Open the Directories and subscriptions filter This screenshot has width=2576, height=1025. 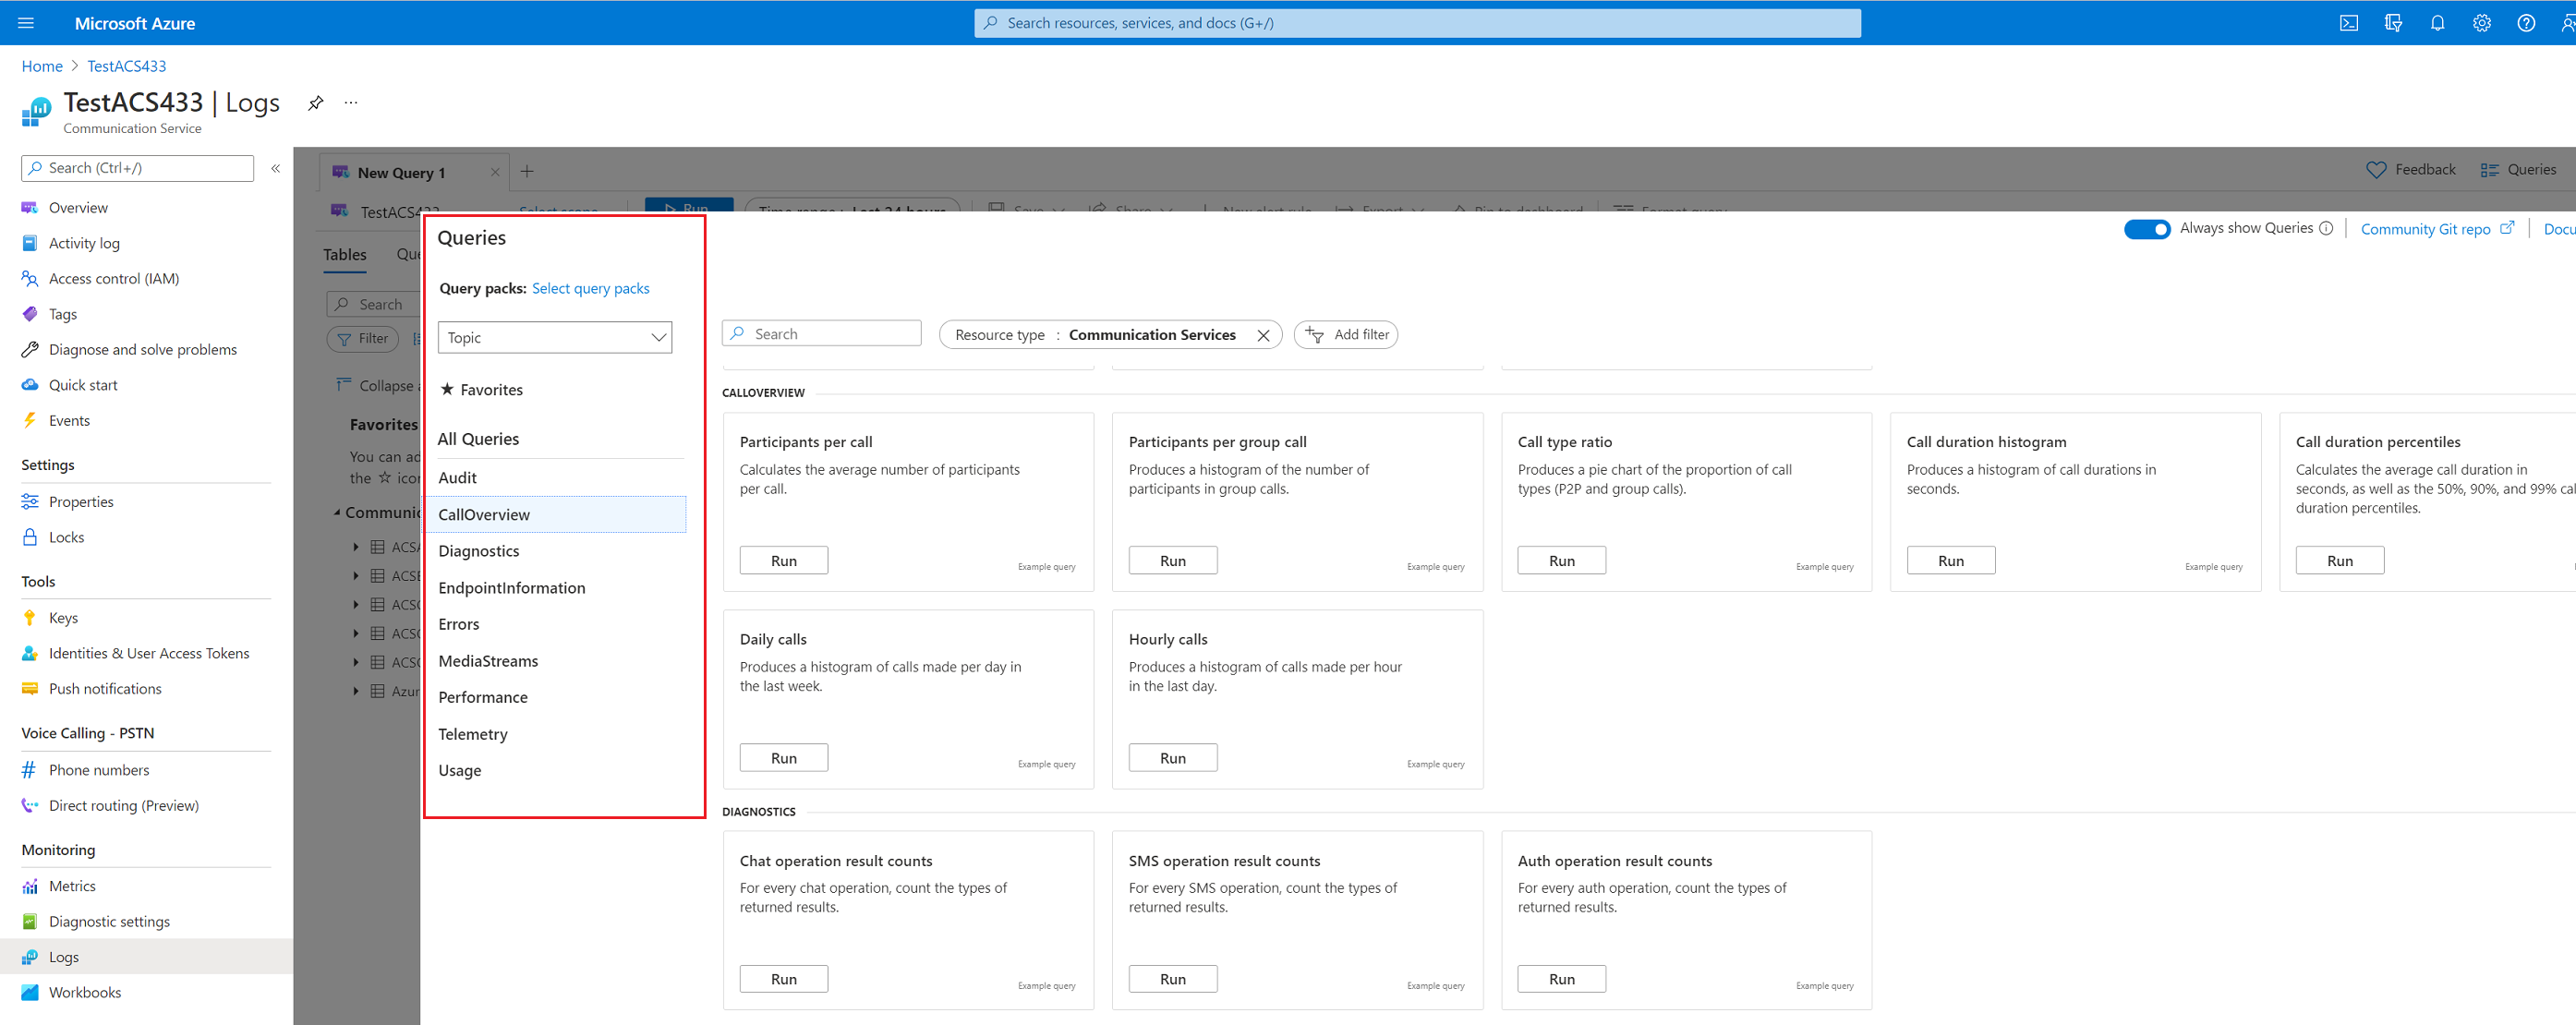2393,22
